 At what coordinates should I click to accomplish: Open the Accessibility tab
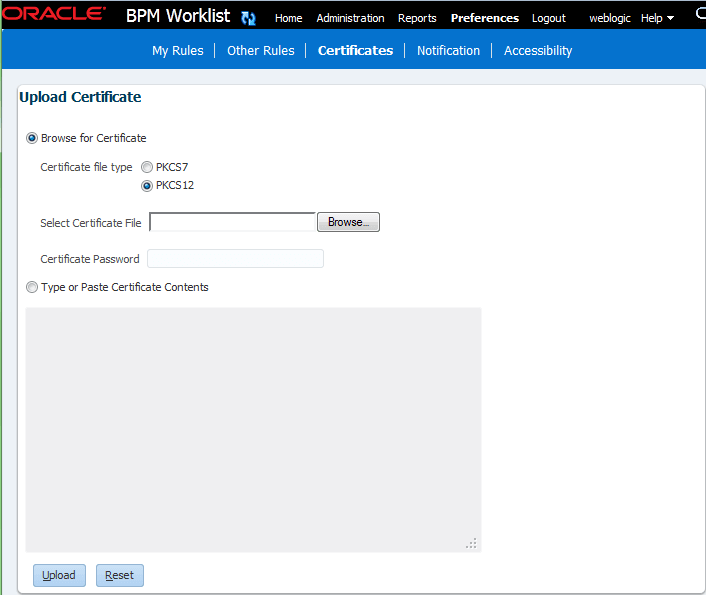click(538, 50)
